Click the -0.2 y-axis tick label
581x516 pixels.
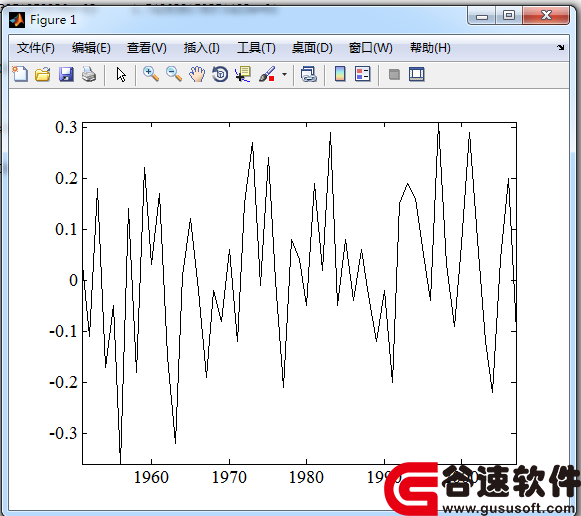click(x=63, y=382)
